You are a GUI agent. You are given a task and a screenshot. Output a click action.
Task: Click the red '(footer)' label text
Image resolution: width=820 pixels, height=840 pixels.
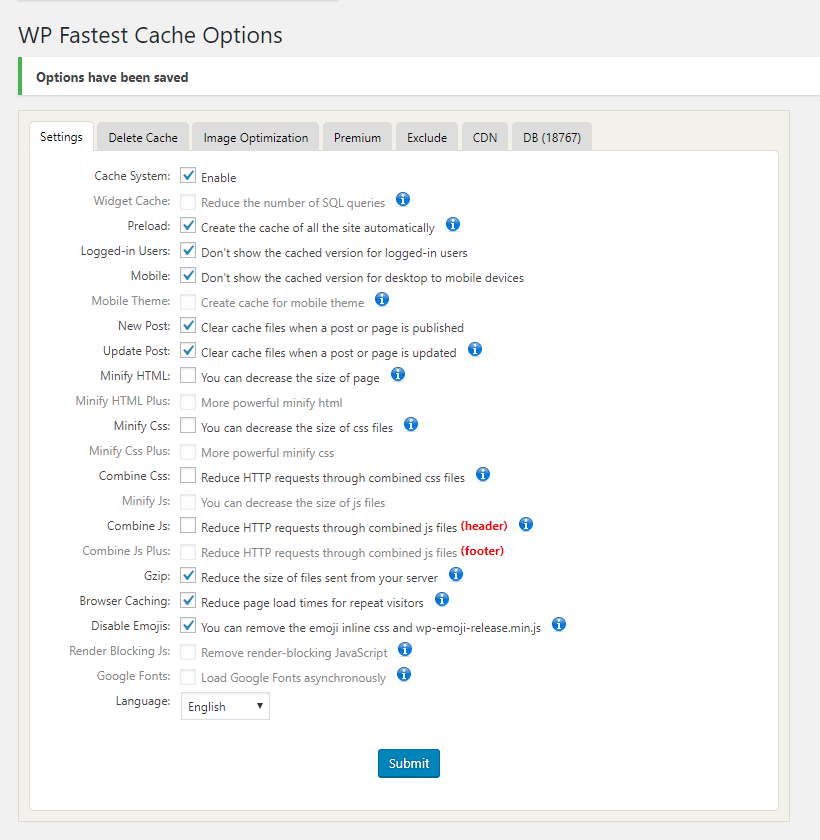(x=483, y=551)
